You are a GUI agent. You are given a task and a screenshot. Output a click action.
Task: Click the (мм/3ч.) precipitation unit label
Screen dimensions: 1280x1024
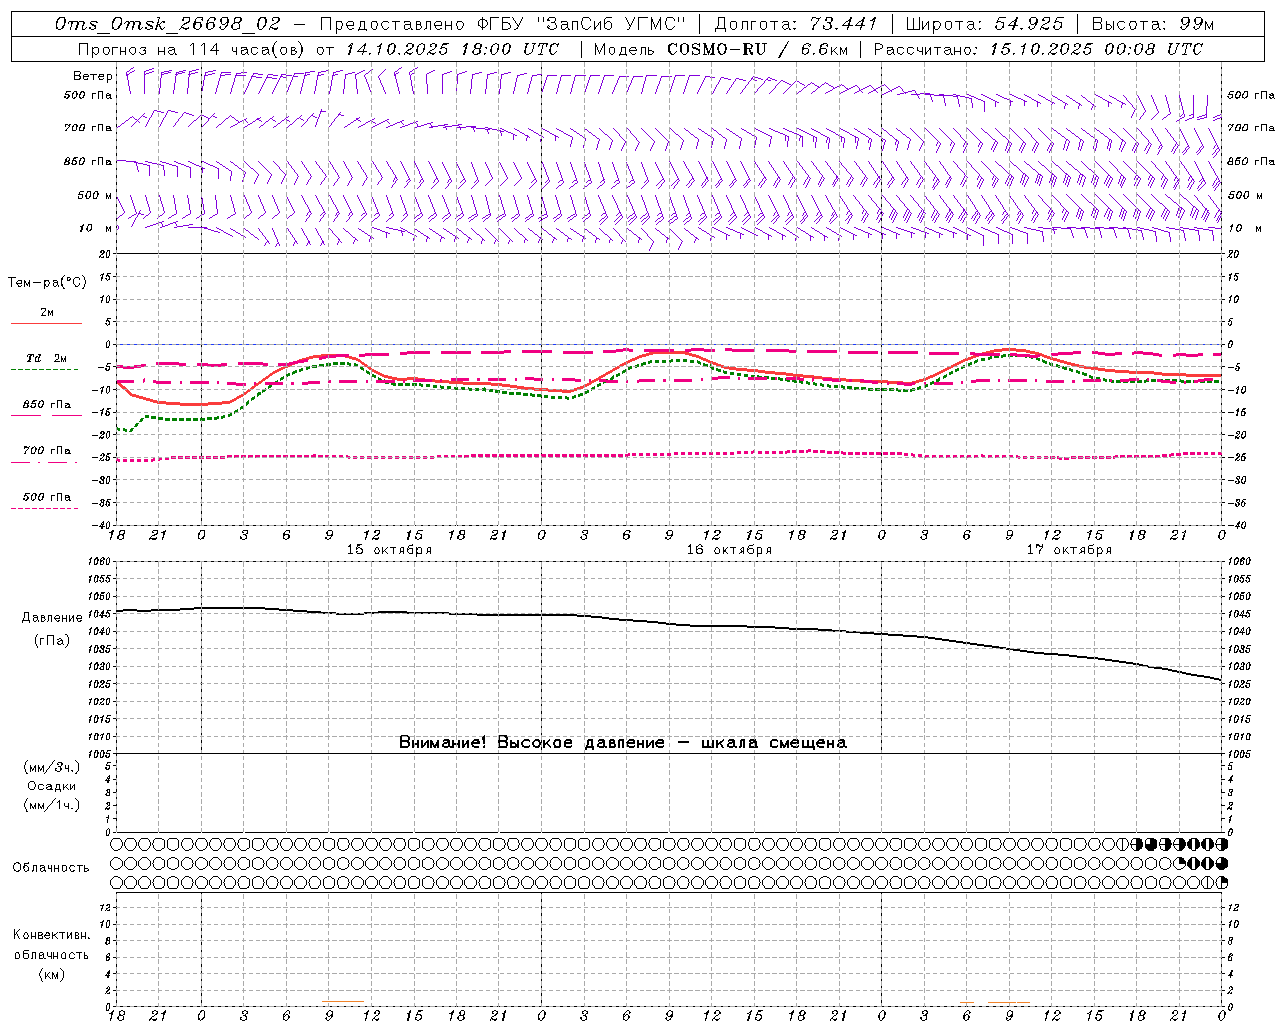(52, 768)
